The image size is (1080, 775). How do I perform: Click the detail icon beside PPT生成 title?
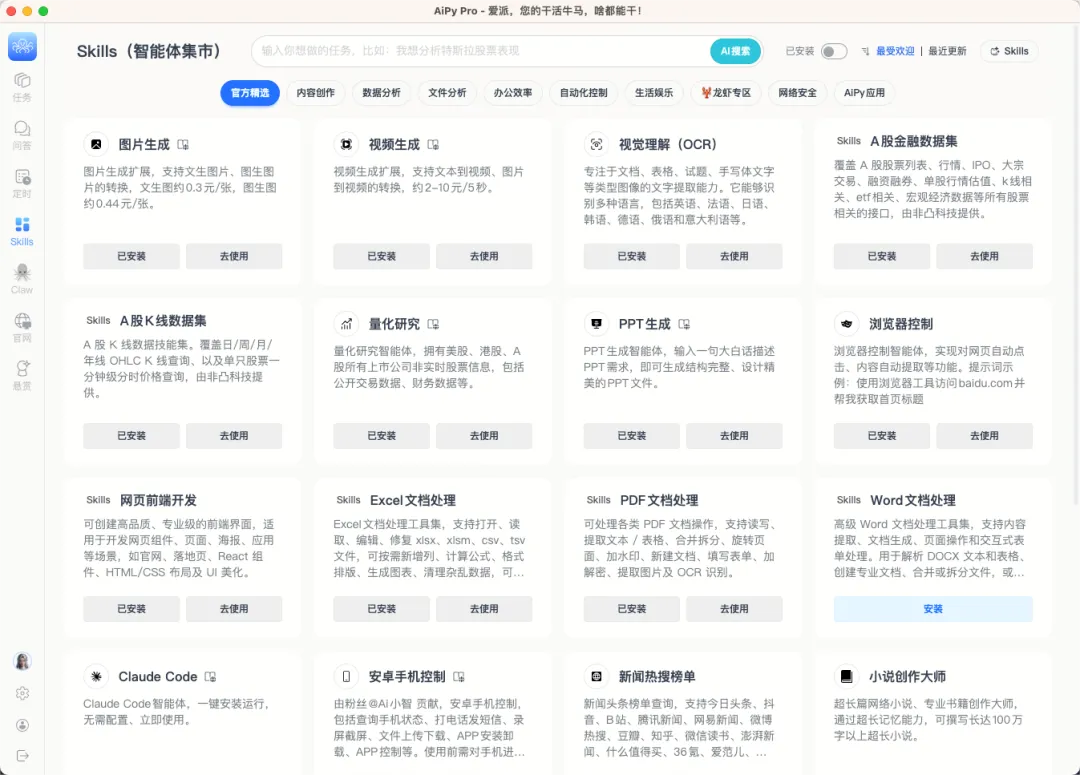pos(683,324)
